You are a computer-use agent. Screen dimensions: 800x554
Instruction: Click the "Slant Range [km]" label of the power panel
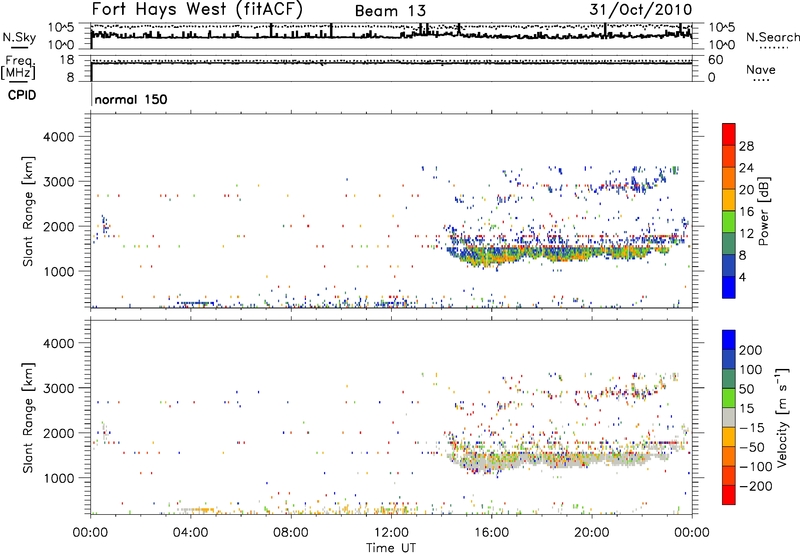coord(28,211)
